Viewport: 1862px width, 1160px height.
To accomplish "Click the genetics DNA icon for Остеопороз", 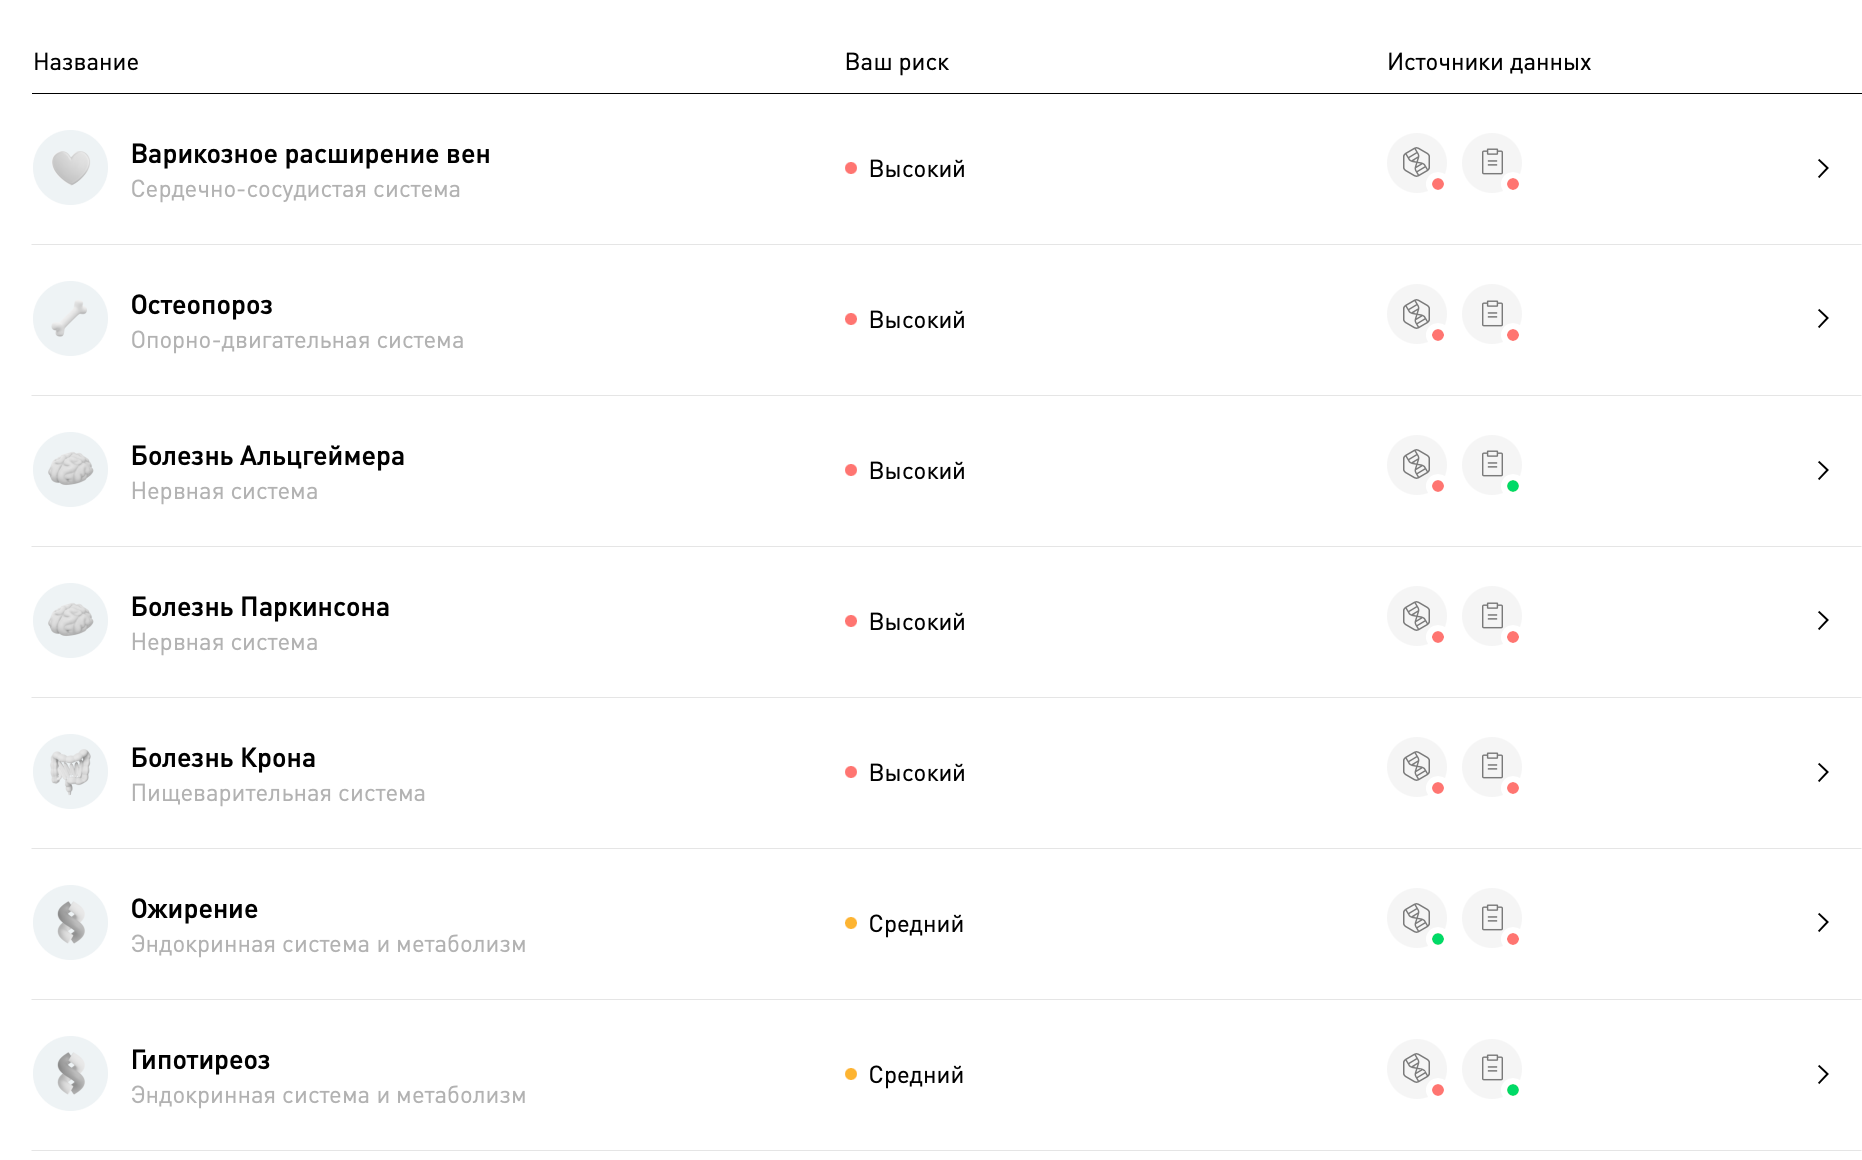I will [x=1416, y=314].
